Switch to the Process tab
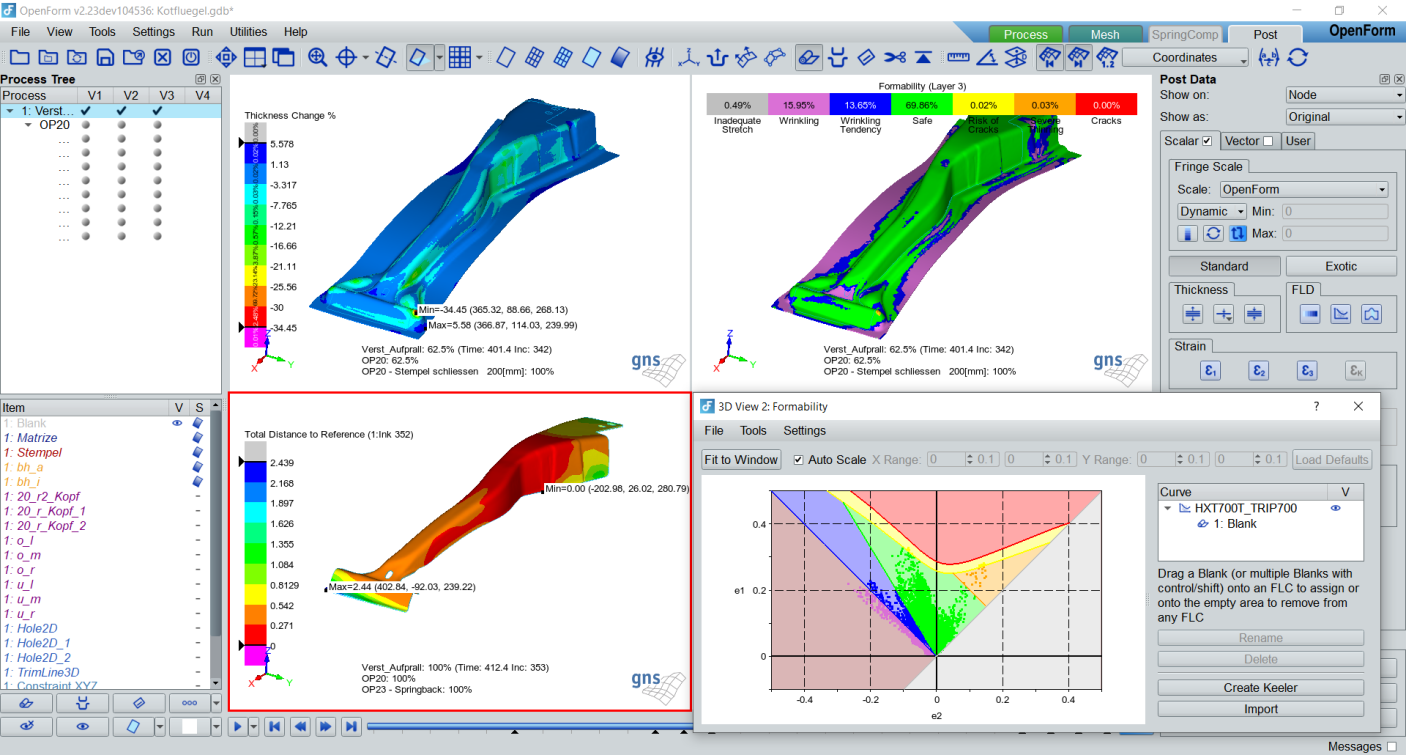 click(1026, 35)
